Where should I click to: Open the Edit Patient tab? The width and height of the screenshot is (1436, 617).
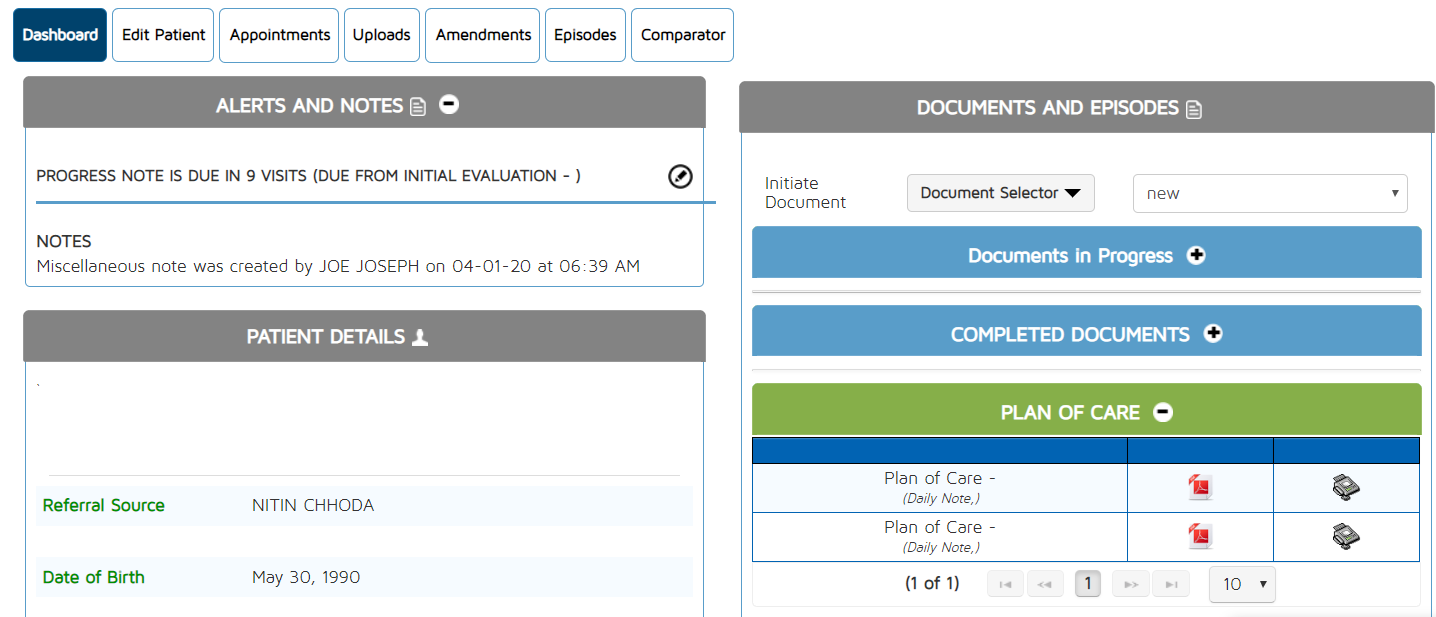click(163, 35)
